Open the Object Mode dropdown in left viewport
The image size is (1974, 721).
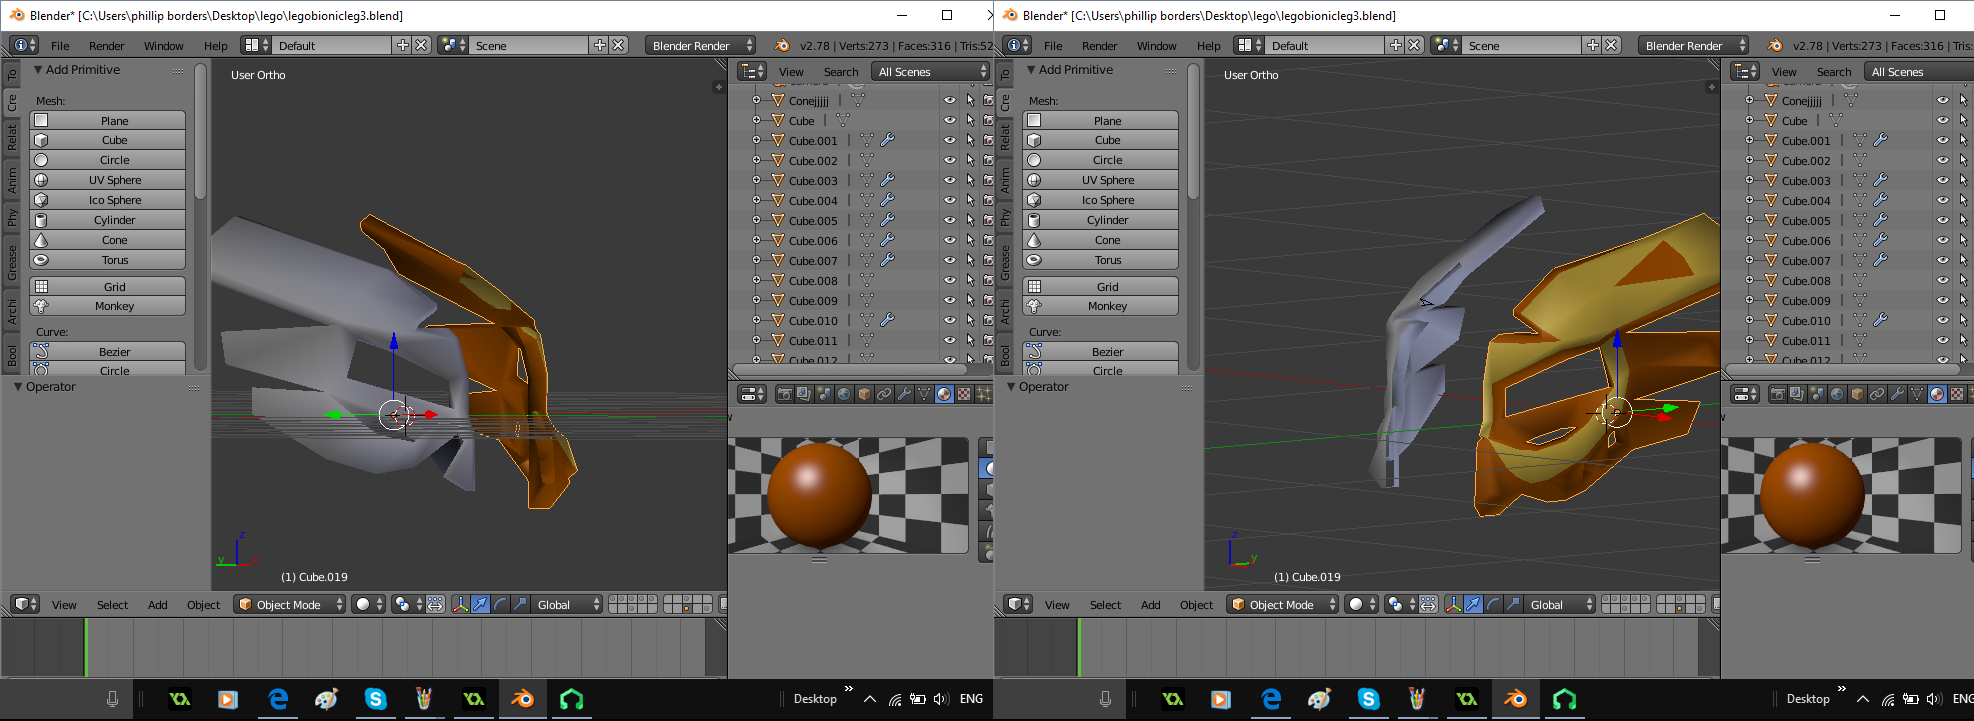point(289,604)
